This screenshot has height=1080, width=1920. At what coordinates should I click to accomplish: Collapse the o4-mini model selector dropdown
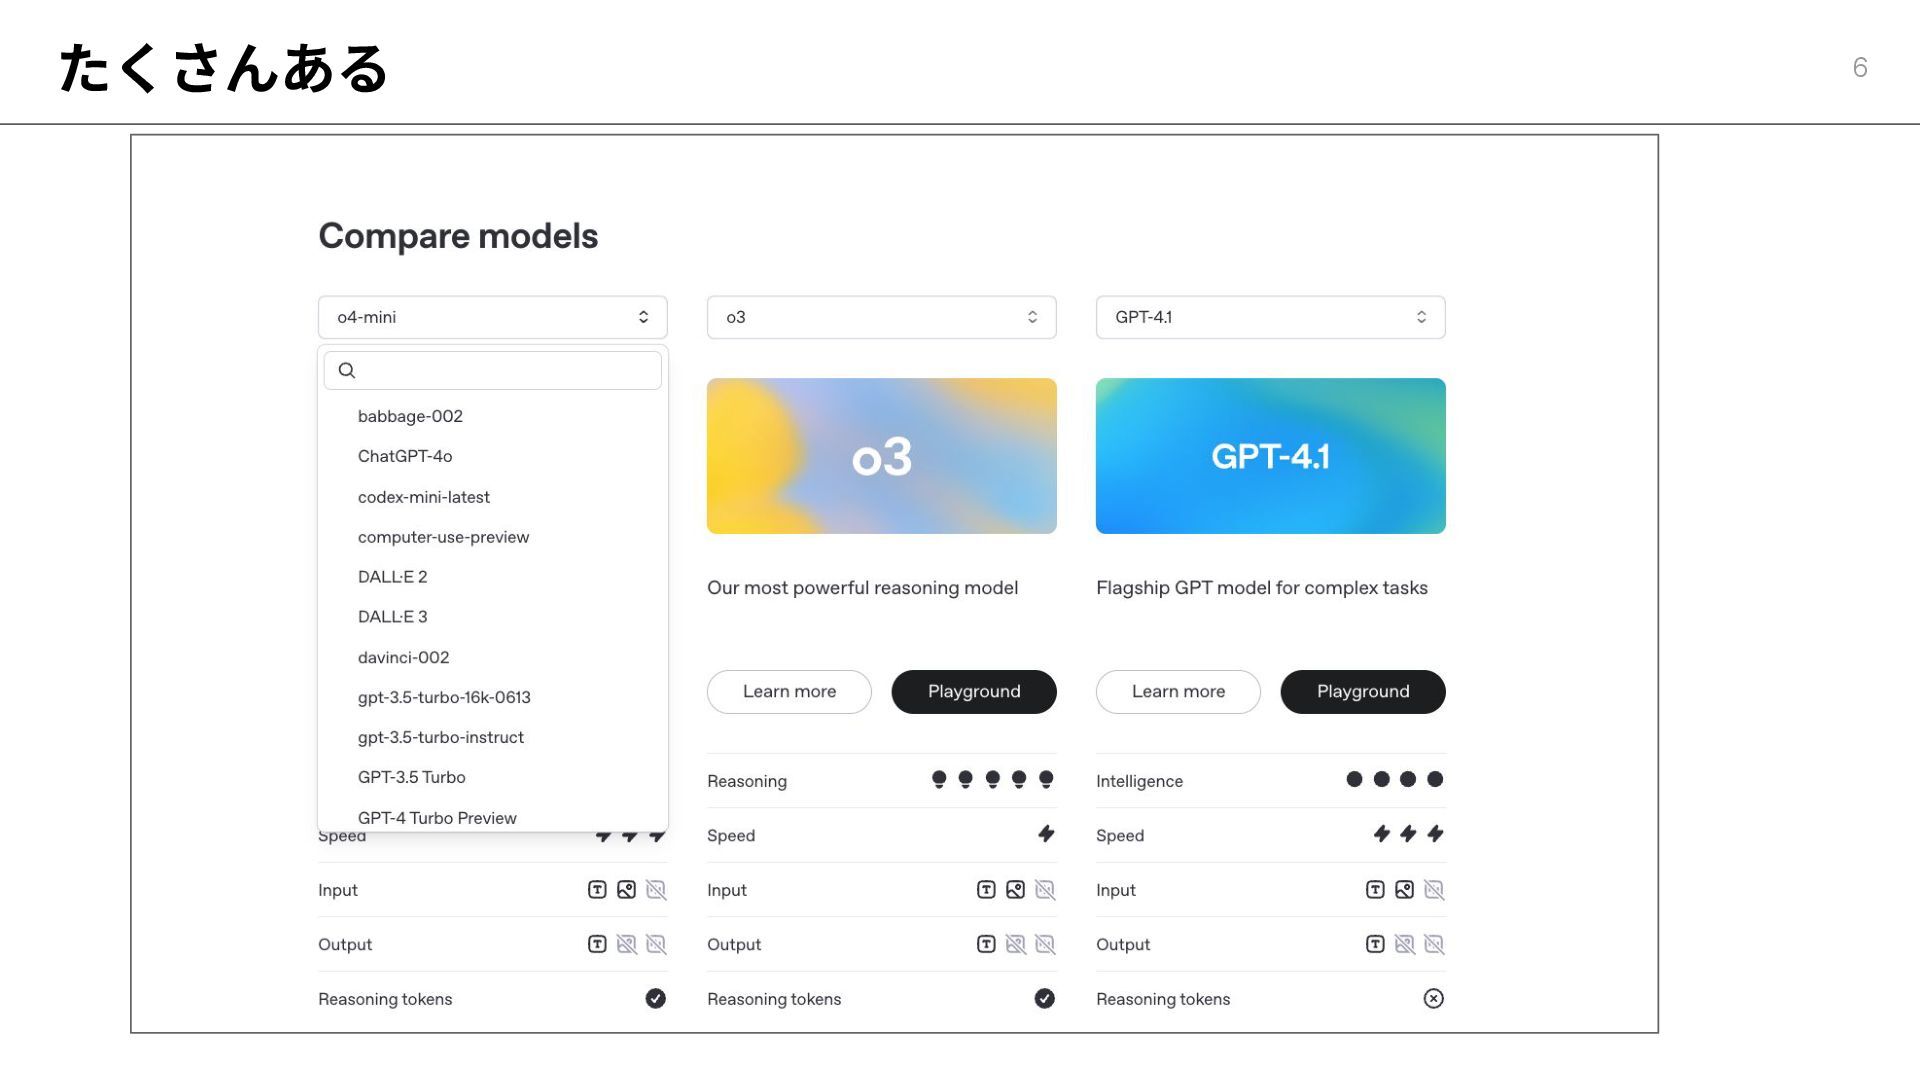pos(492,317)
